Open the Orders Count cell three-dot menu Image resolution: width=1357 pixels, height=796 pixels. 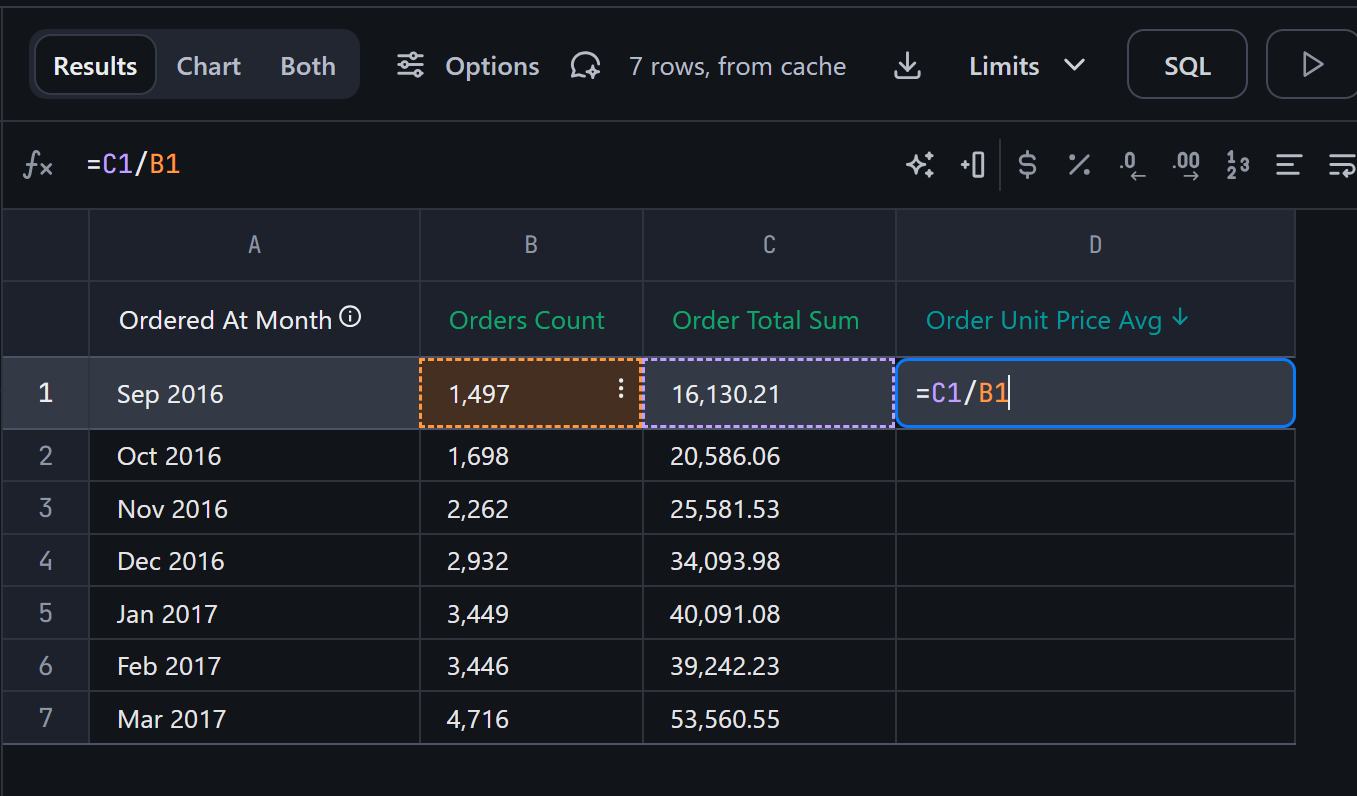click(x=621, y=389)
